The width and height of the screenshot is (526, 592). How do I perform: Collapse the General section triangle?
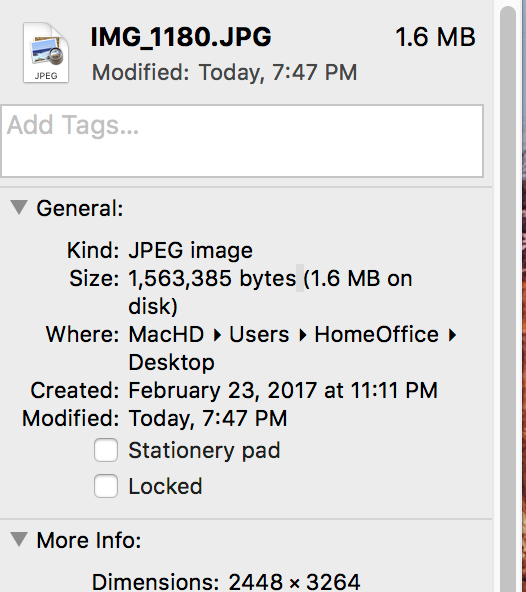19,208
